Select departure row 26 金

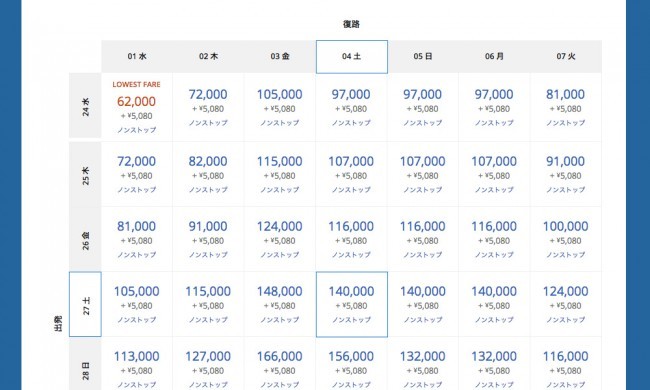(x=85, y=239)
